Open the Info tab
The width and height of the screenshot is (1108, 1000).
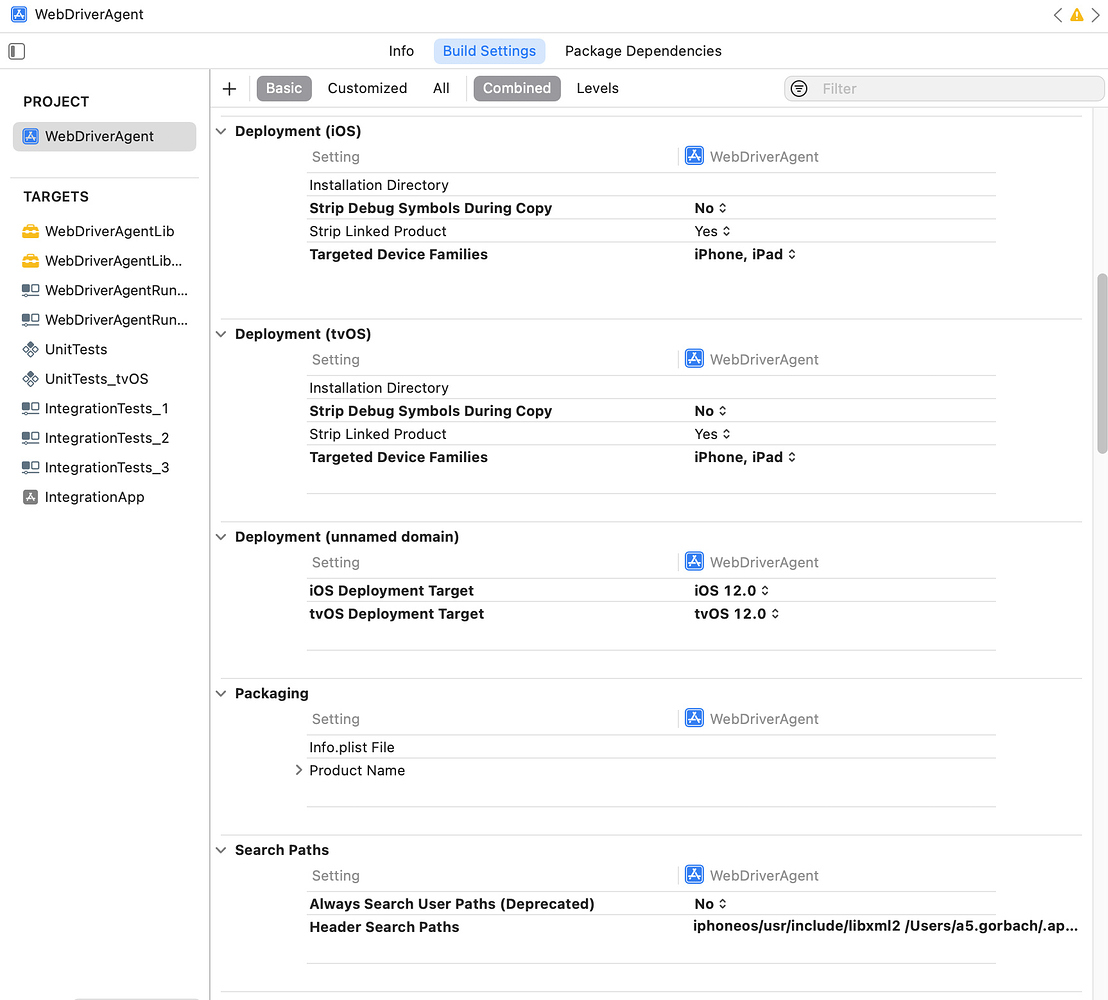[x=401, y=51]
